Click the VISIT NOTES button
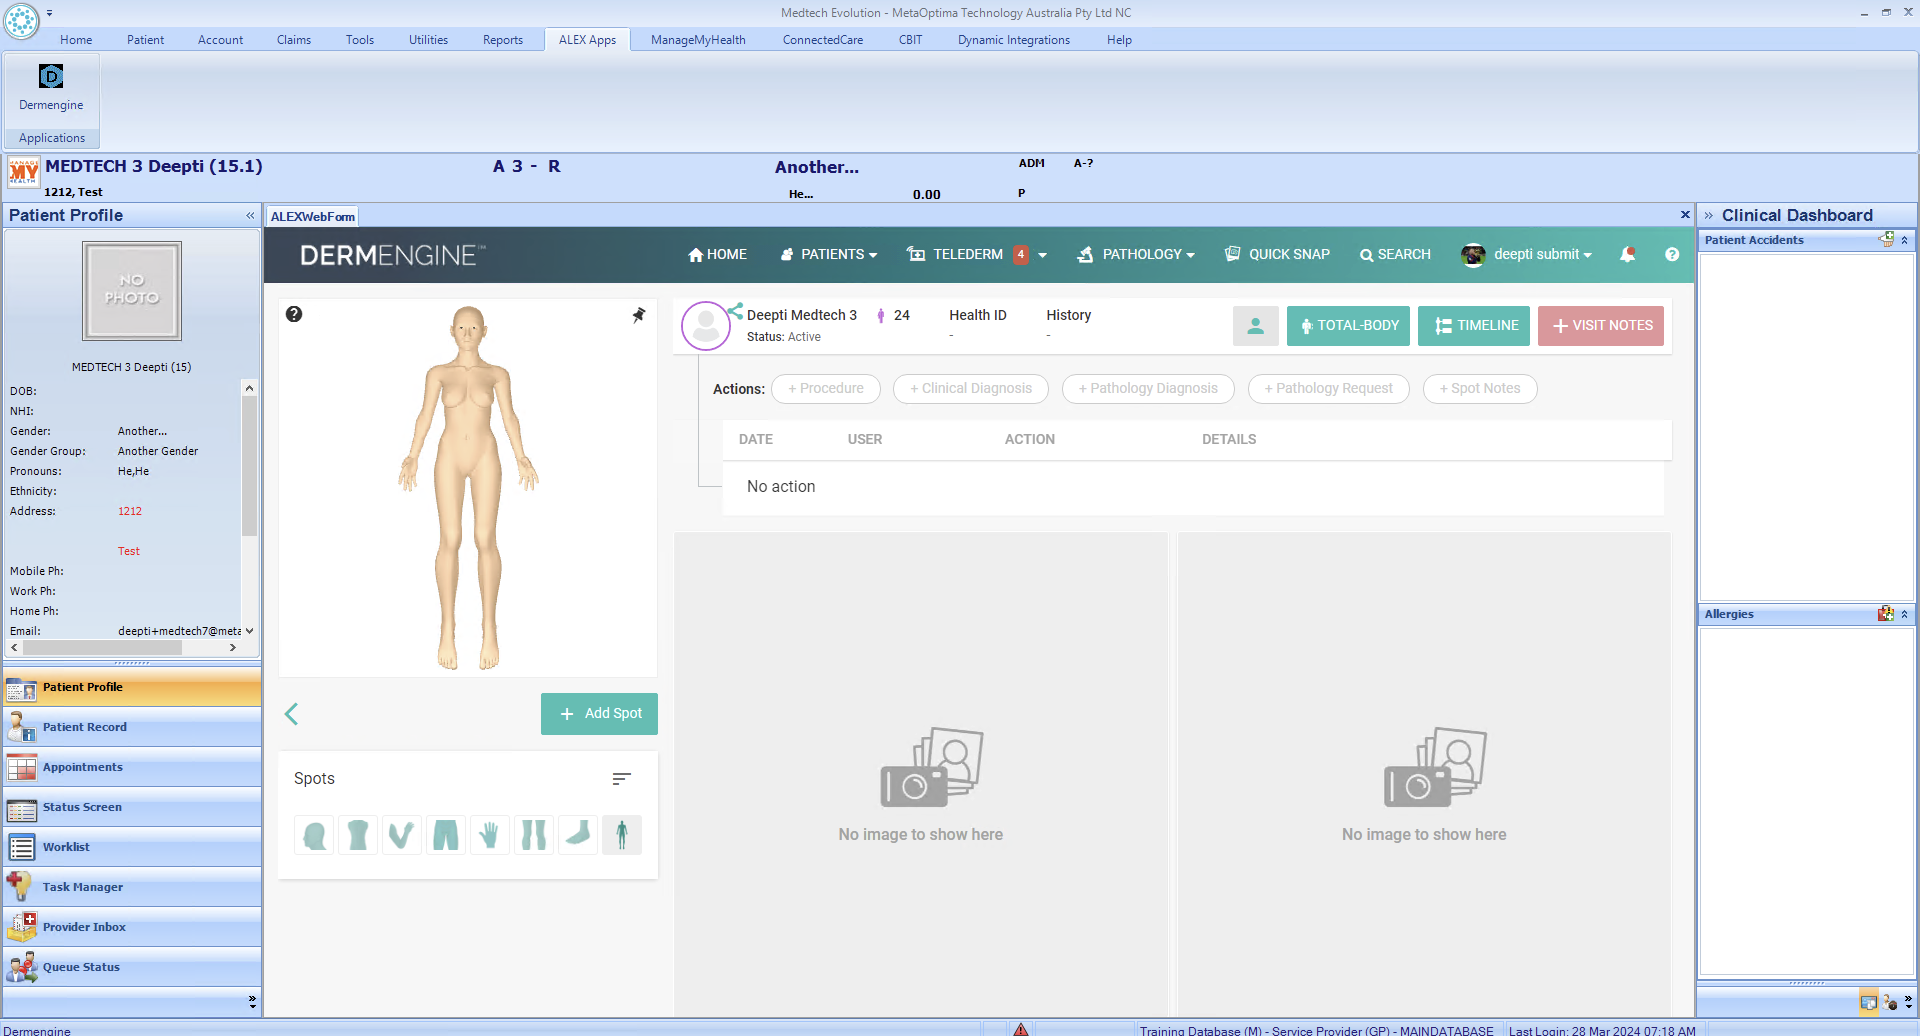 point(1600,325)
